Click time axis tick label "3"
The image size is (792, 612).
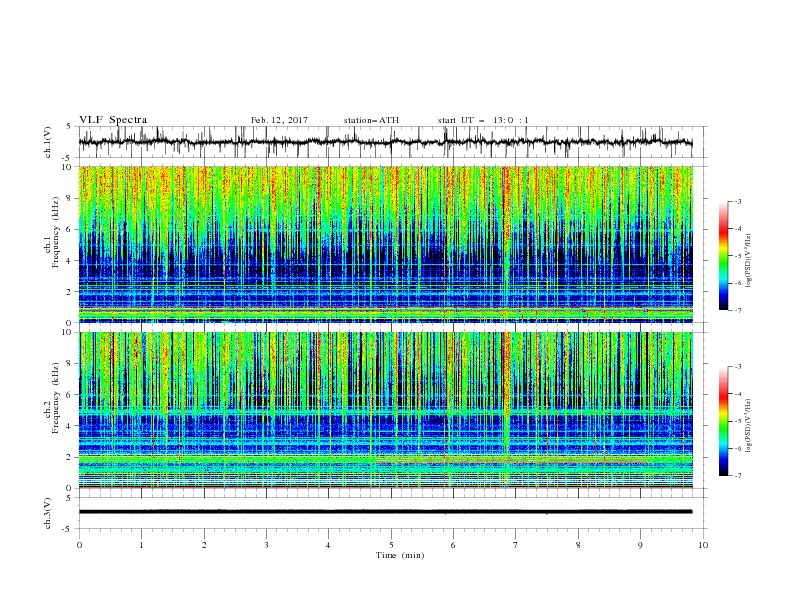point(266,545)
